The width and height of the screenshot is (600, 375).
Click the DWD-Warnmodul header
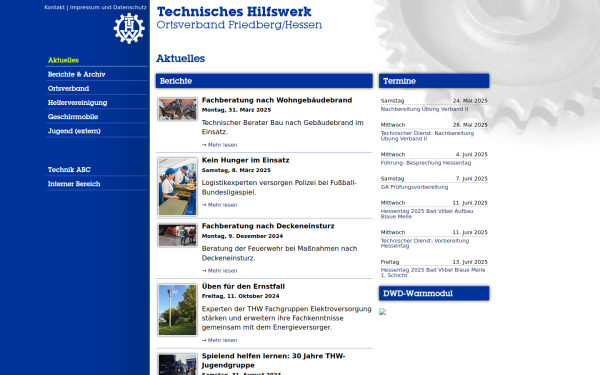[434, 293]
